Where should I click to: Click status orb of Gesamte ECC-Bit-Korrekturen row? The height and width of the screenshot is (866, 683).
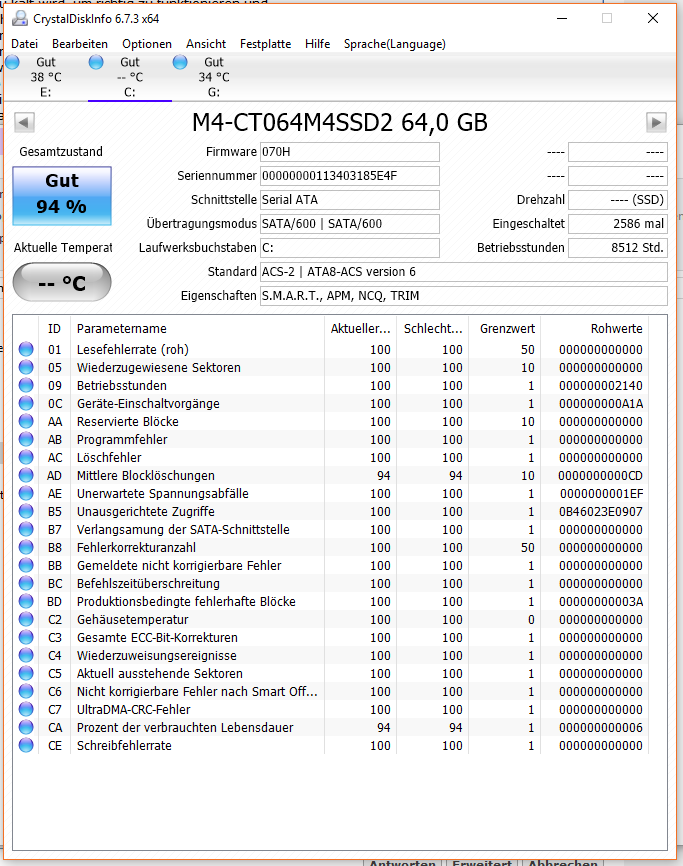tap(26, 637)
